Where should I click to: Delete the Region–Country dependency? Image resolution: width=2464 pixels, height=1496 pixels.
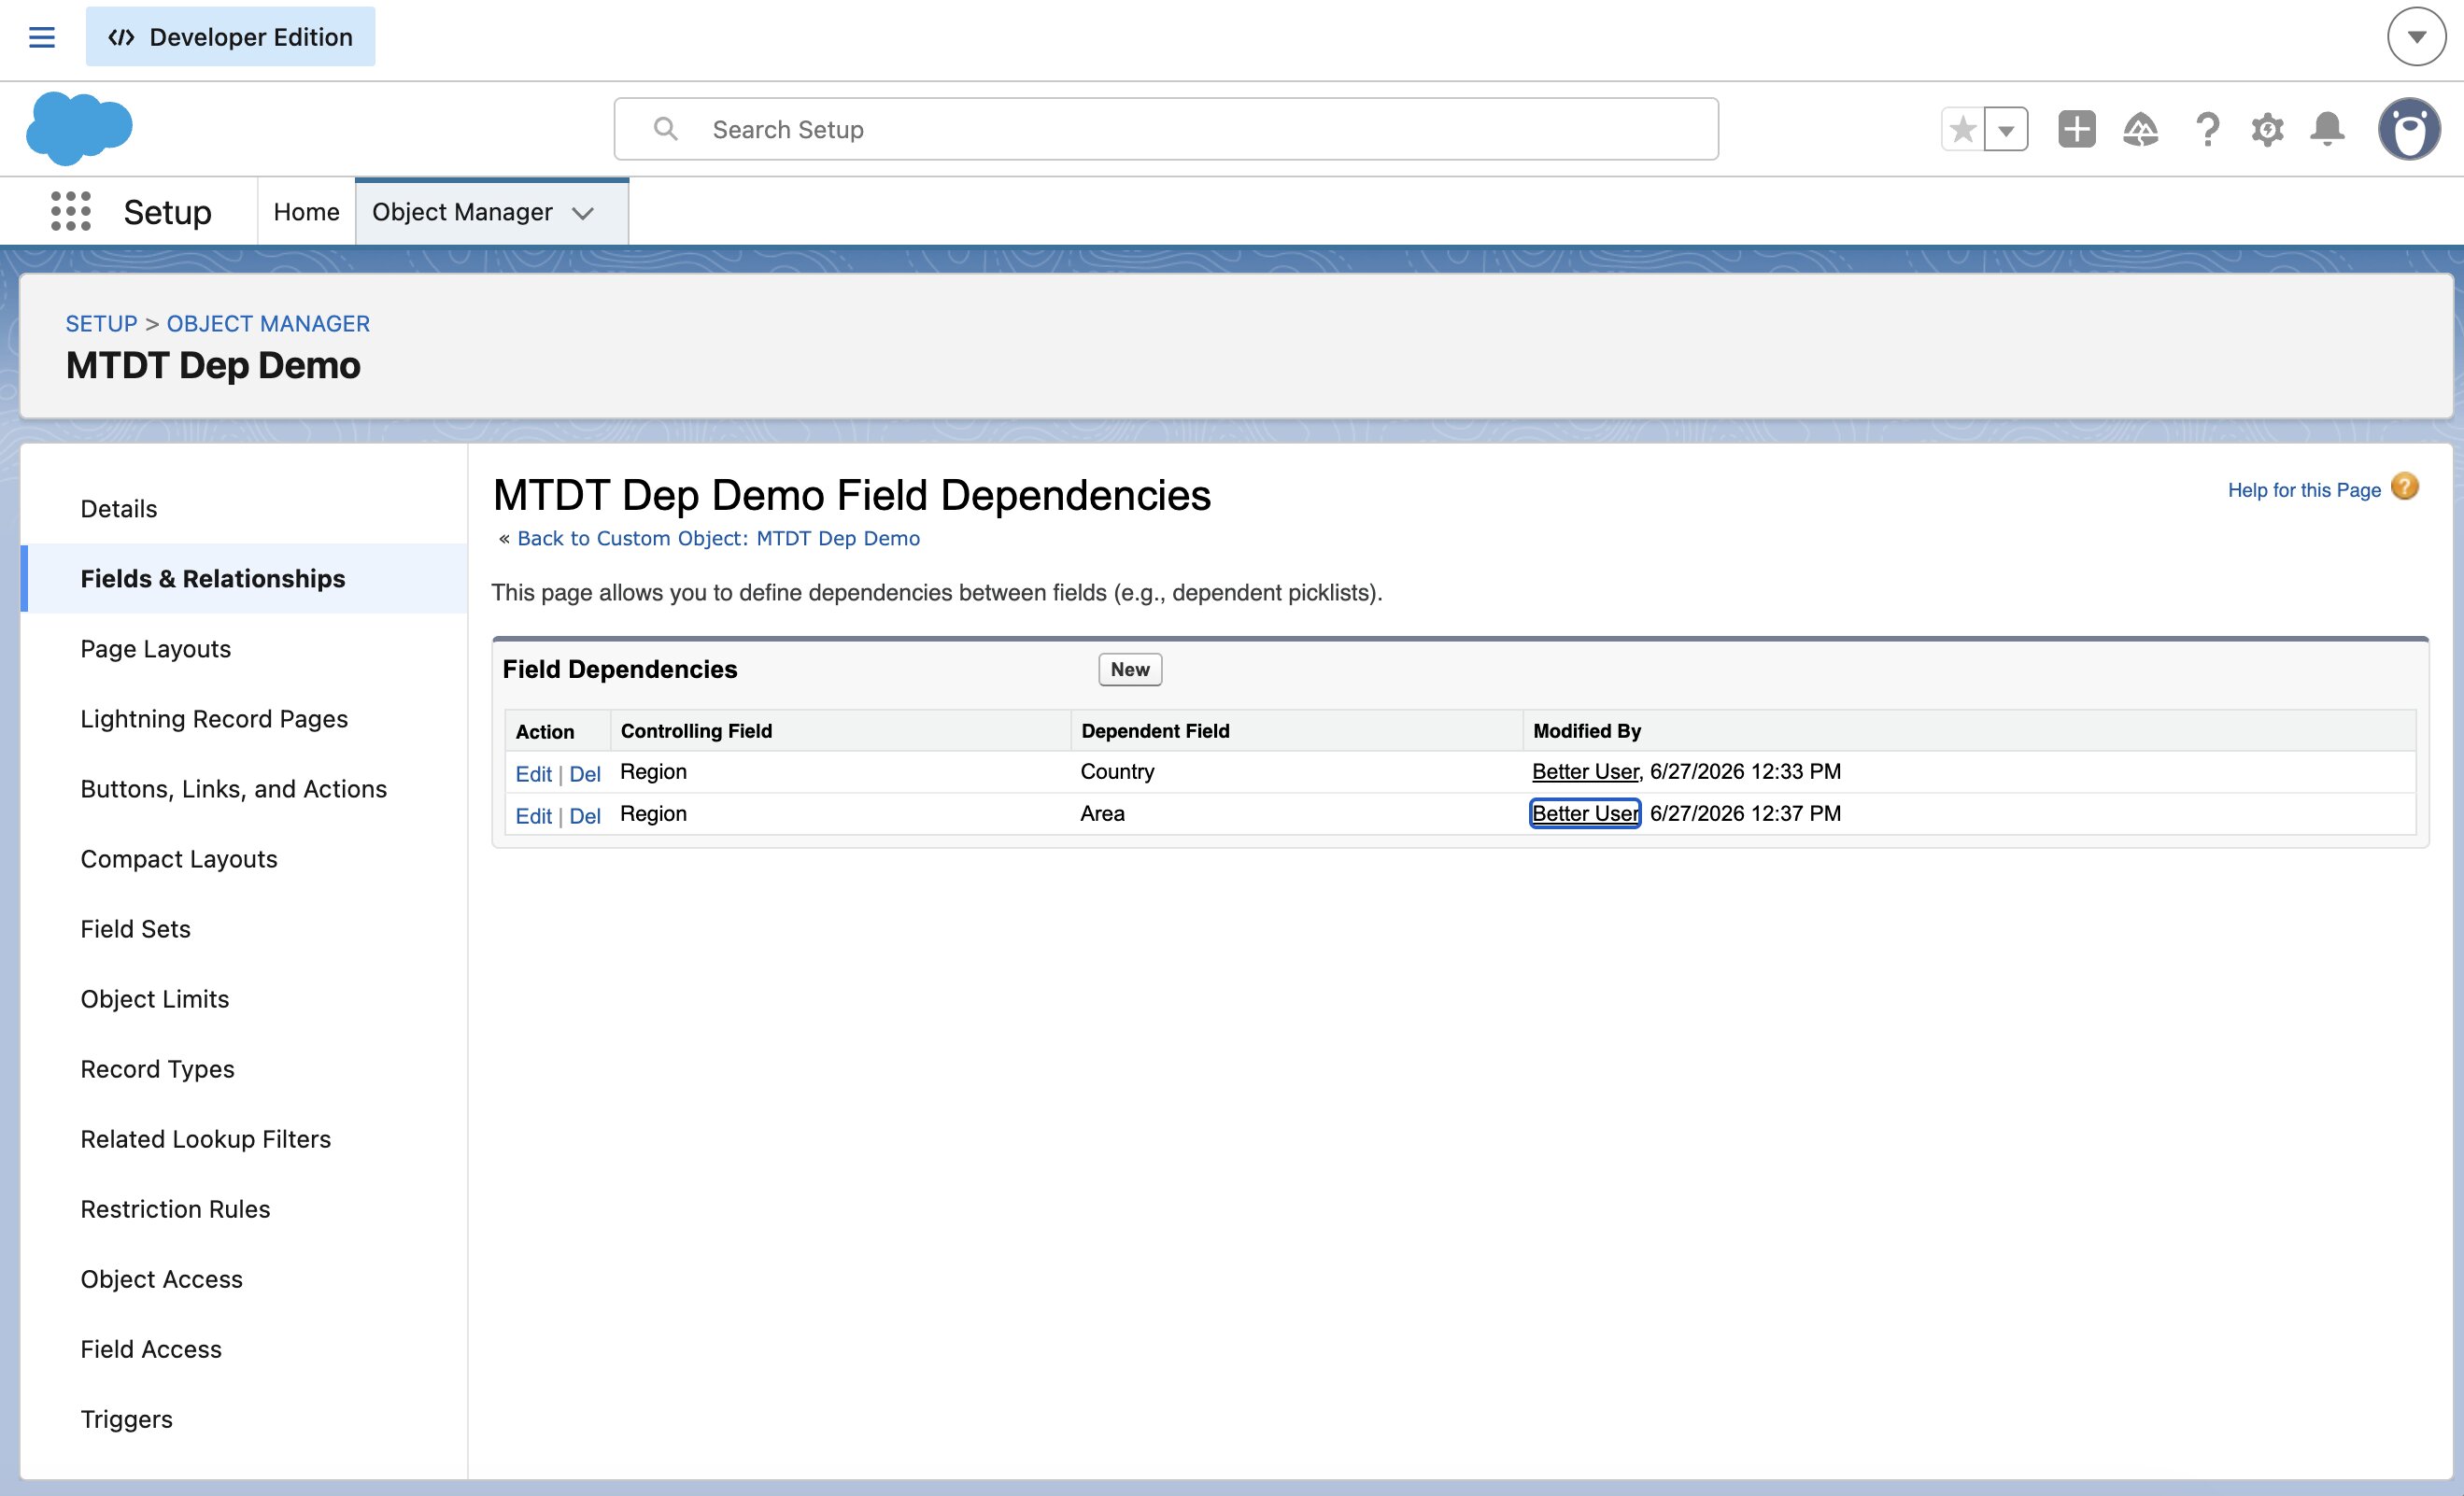click(x=585, y=774)
